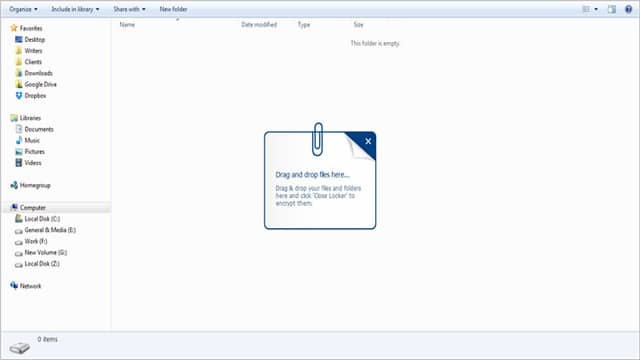Click the Libraries icon

coord(14,118)
